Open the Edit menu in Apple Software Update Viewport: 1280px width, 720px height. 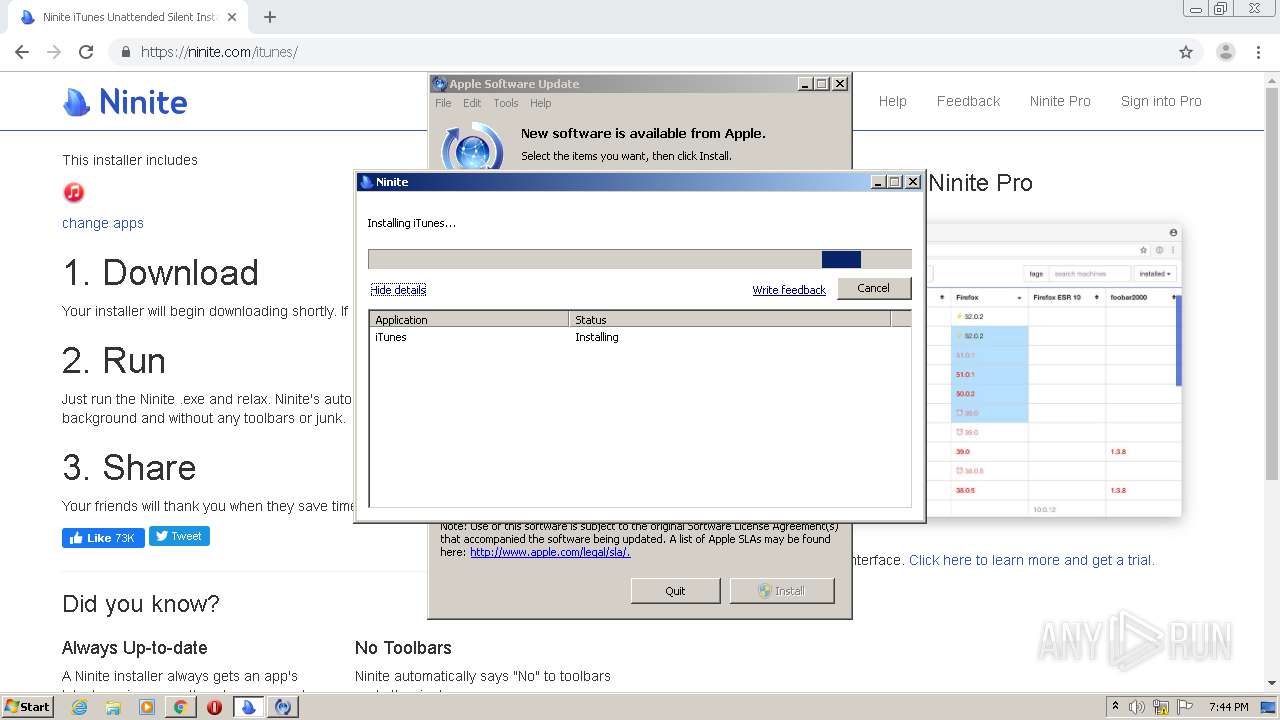472,103
